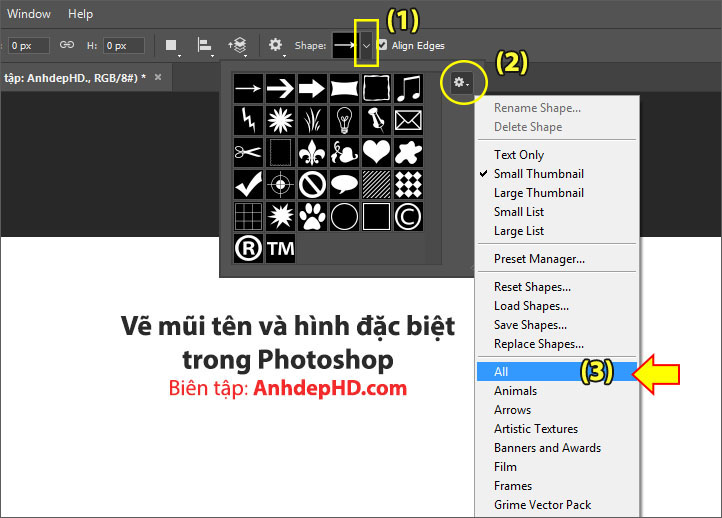This screenshot has width=722, height=518.
Task: Choose the checkmark shape
Action: 248,184
